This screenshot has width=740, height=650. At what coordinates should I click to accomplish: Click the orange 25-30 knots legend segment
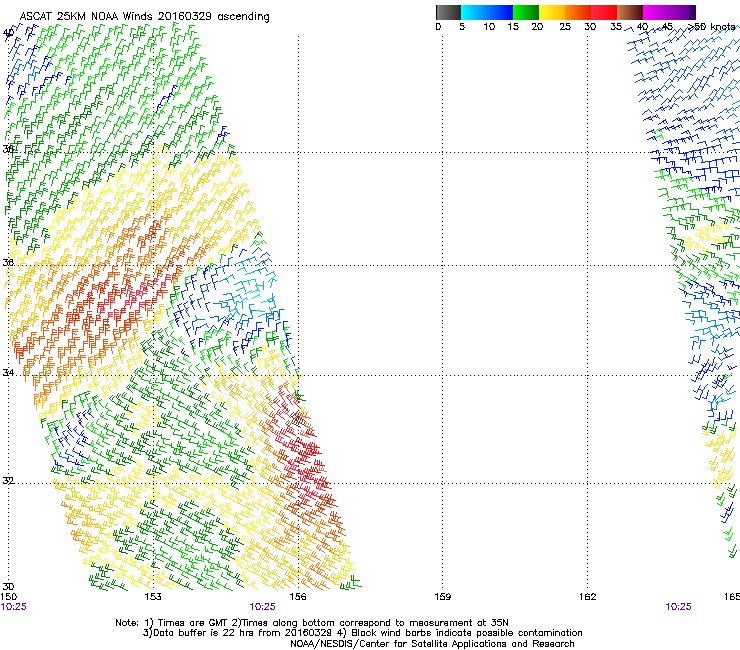(578, 12)
